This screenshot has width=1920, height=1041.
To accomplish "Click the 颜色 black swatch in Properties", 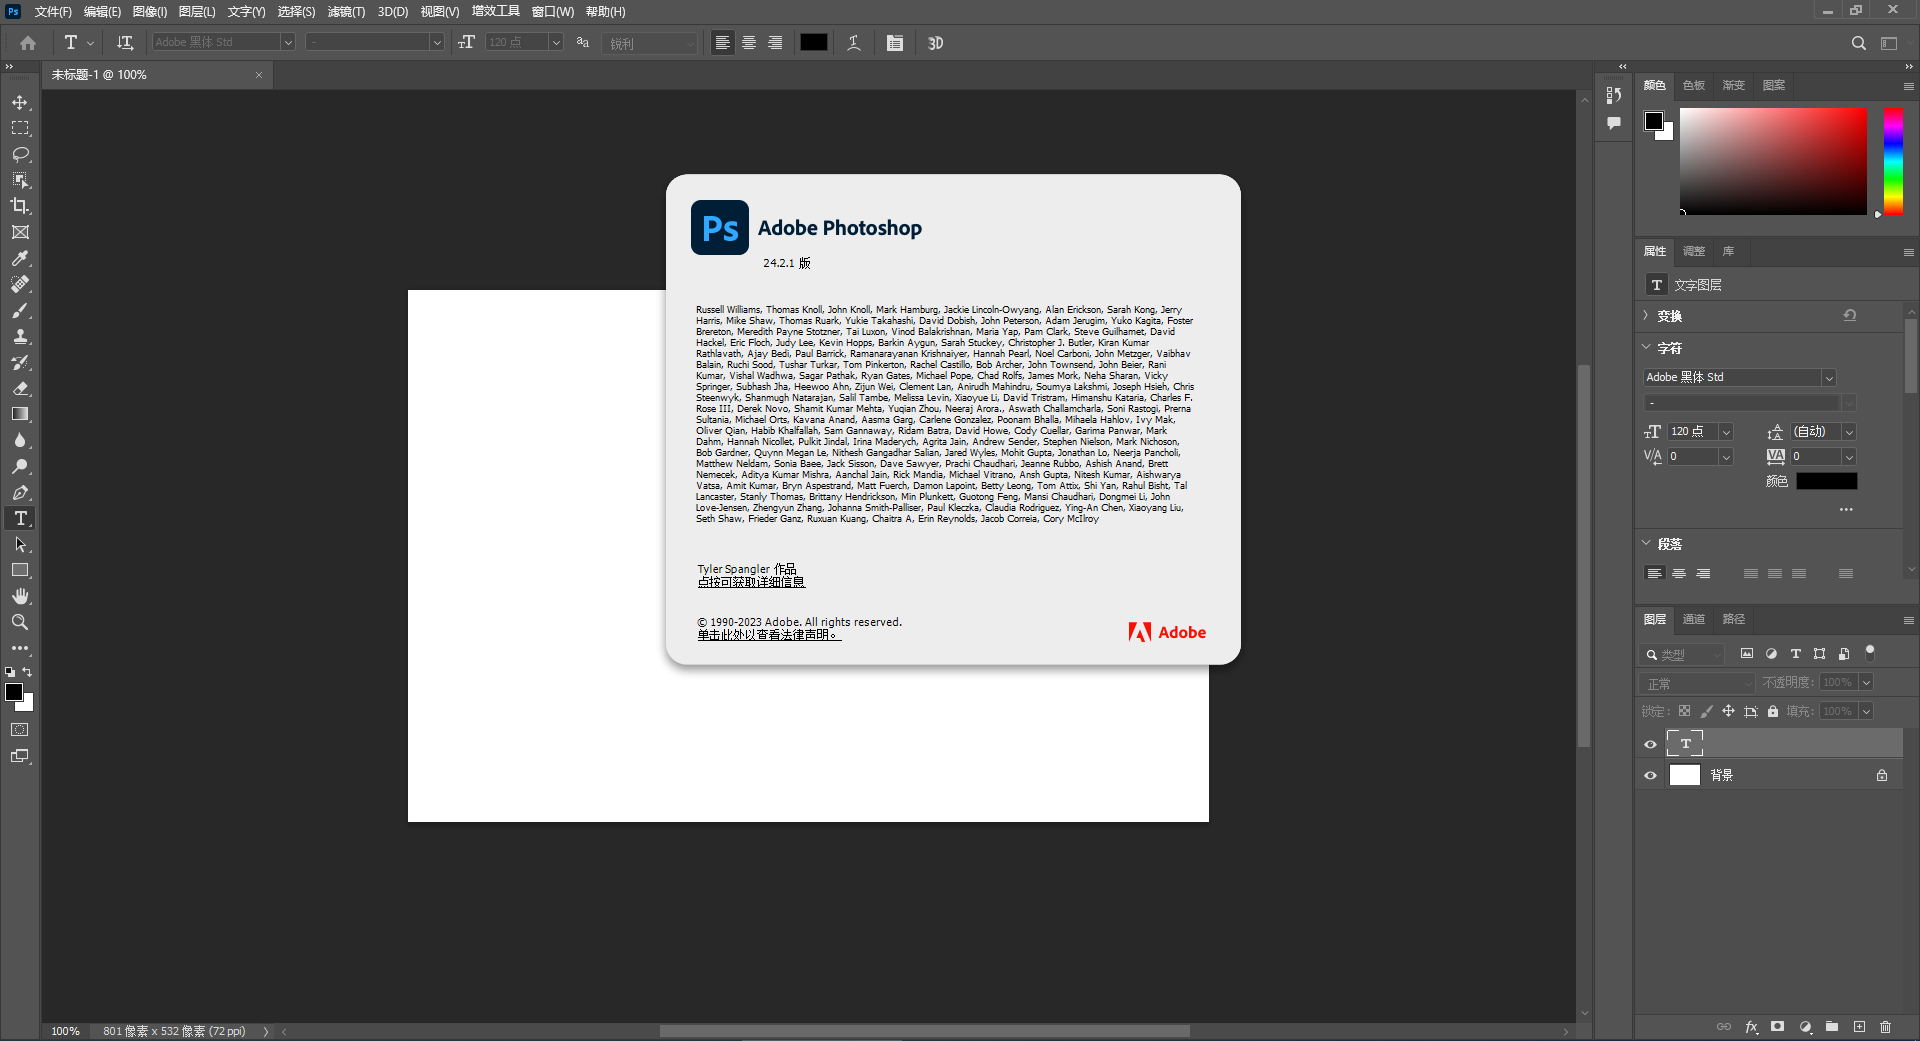I will [x=1826, y=481].
